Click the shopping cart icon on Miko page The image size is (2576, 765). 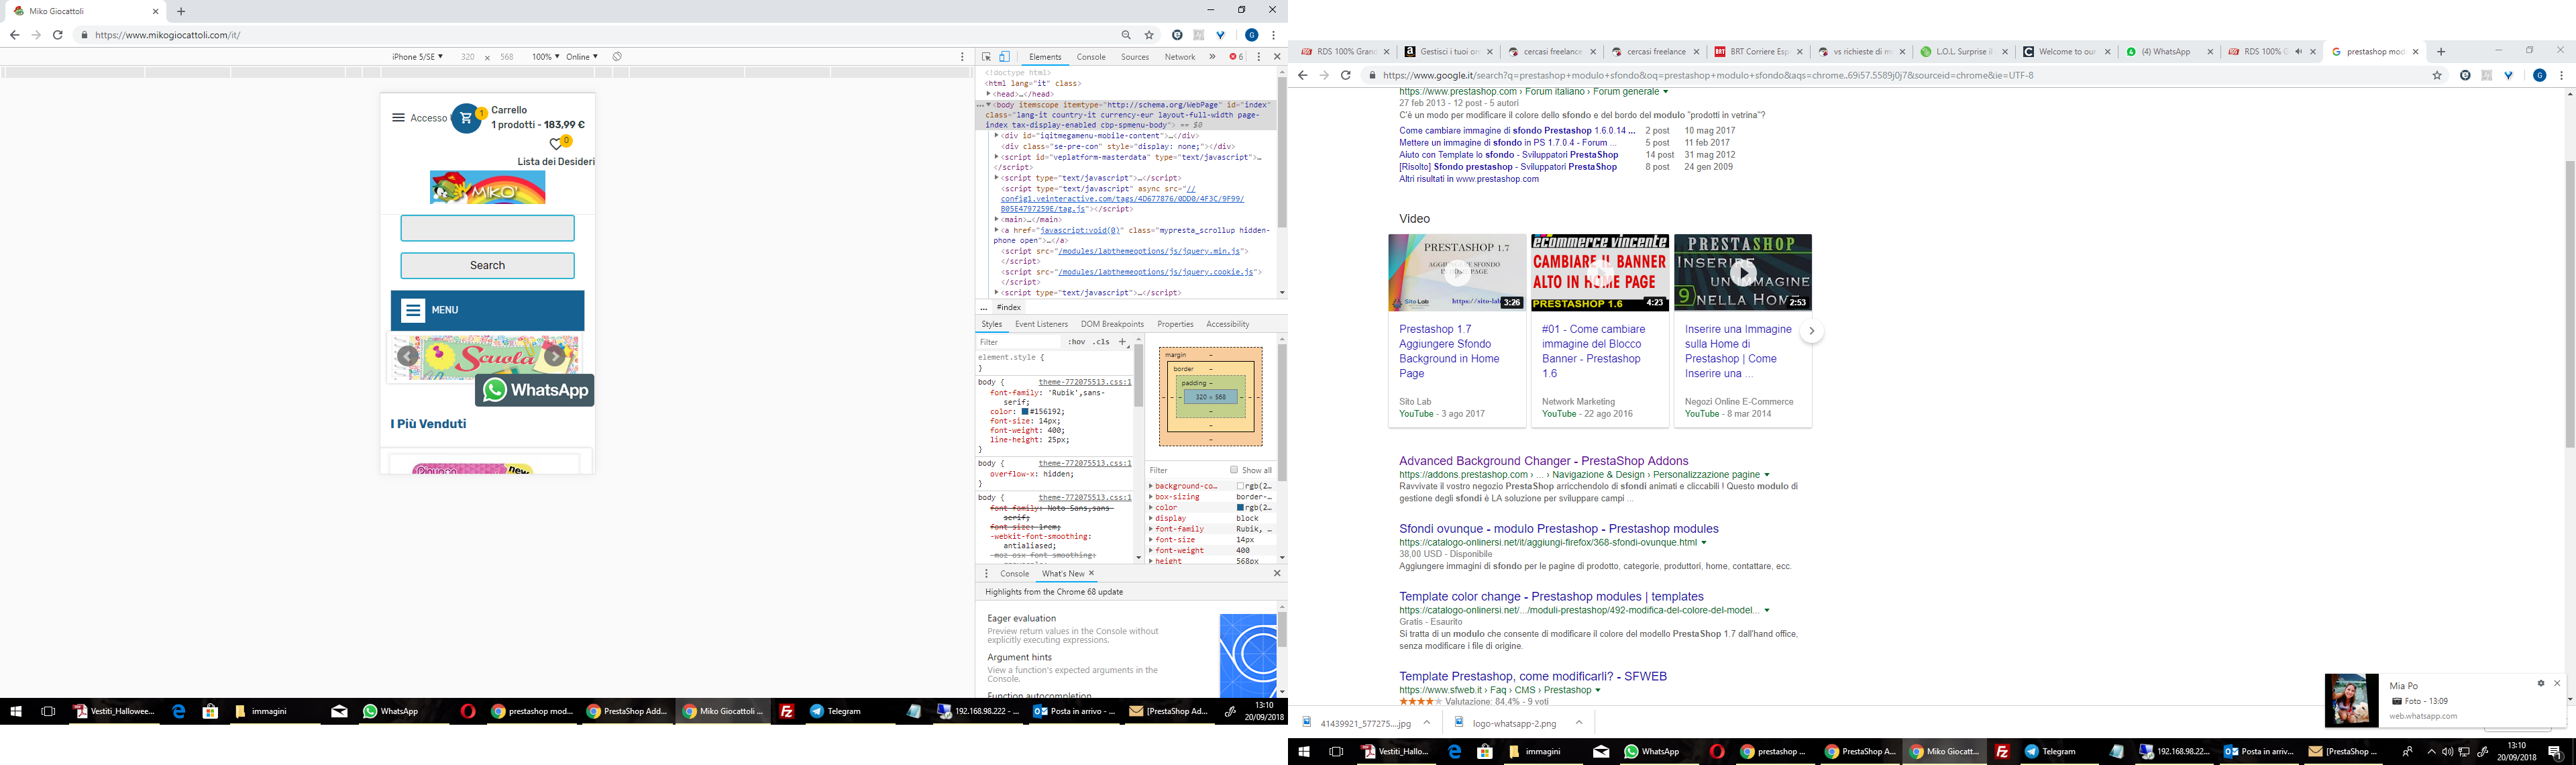[466, 118]
